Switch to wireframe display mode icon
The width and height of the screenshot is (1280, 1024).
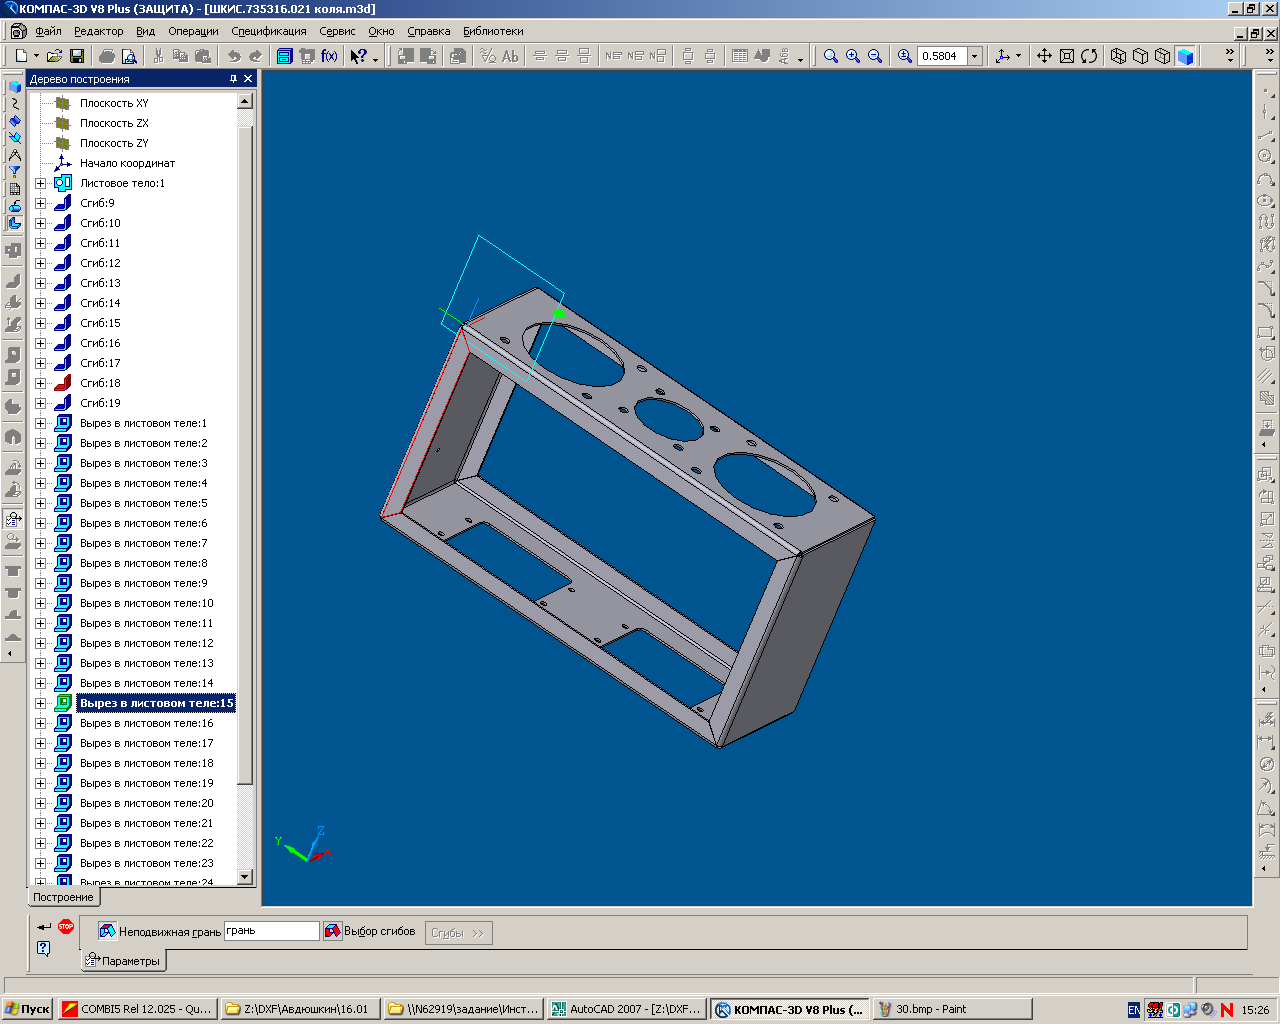click(x=1119, y=56)
